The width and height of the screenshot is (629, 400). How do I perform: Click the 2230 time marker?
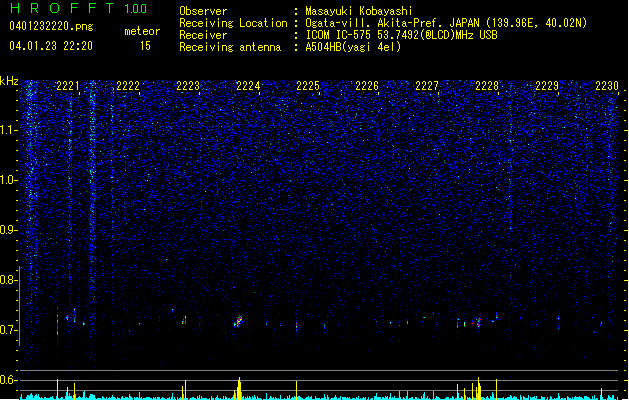coord(607,86)
